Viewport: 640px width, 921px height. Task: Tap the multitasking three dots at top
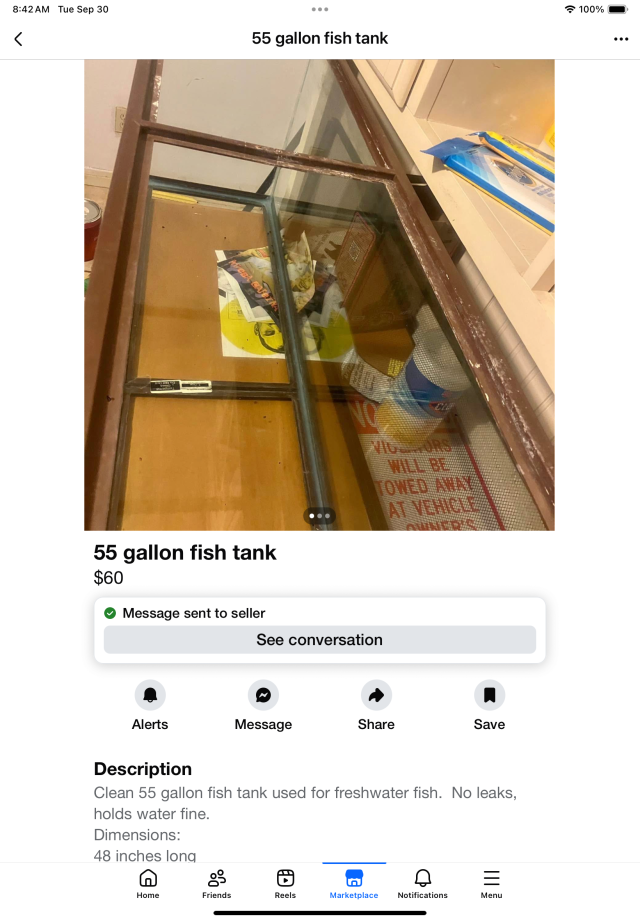point(320,9)
